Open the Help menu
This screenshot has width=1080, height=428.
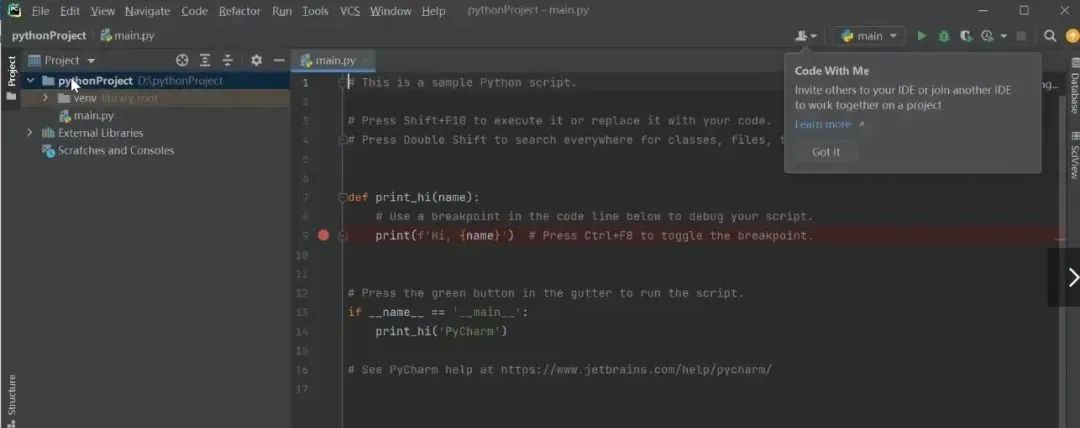point(433,11)
